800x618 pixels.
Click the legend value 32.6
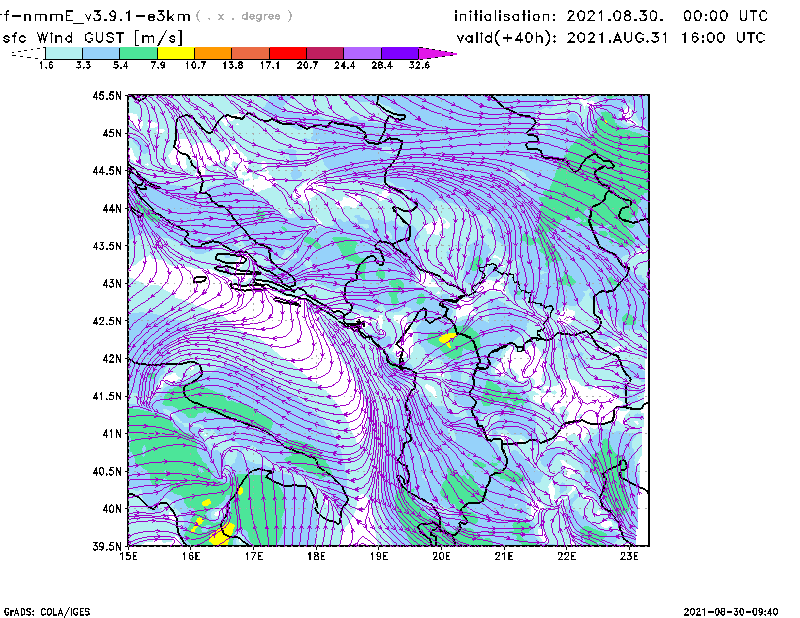[419, 65]
